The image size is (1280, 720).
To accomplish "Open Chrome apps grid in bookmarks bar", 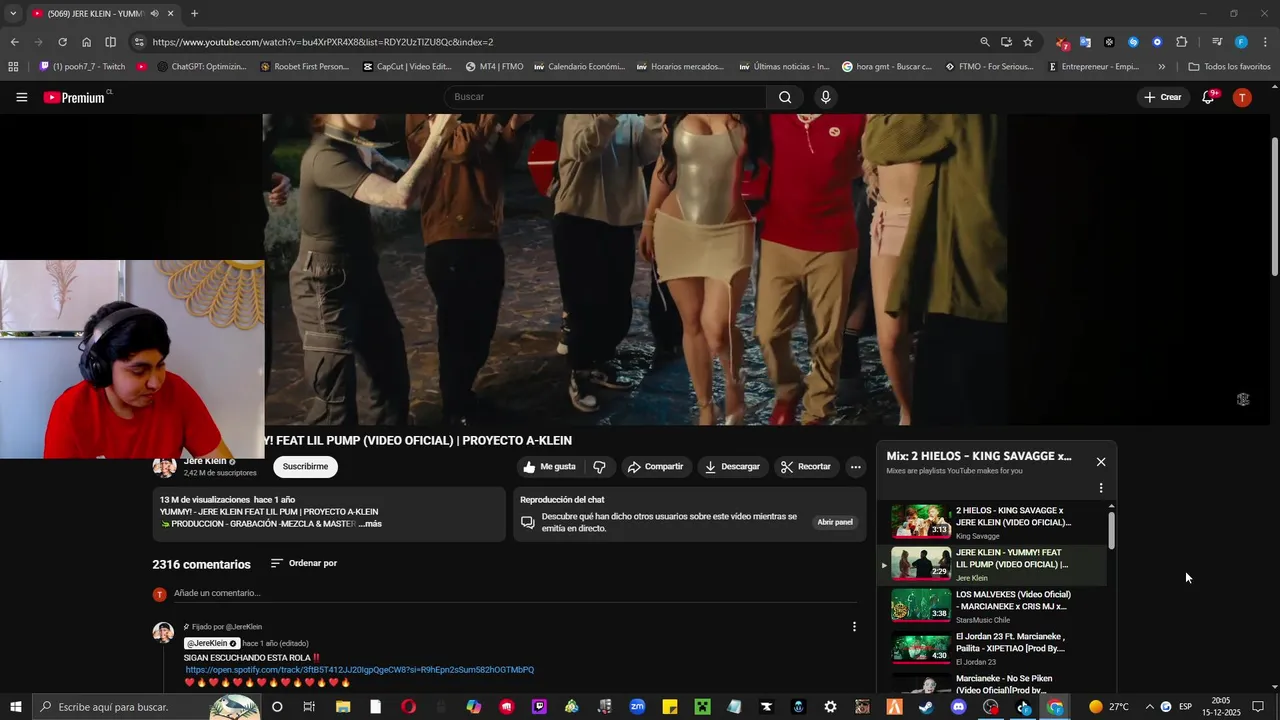I will (x=13, y=67).
